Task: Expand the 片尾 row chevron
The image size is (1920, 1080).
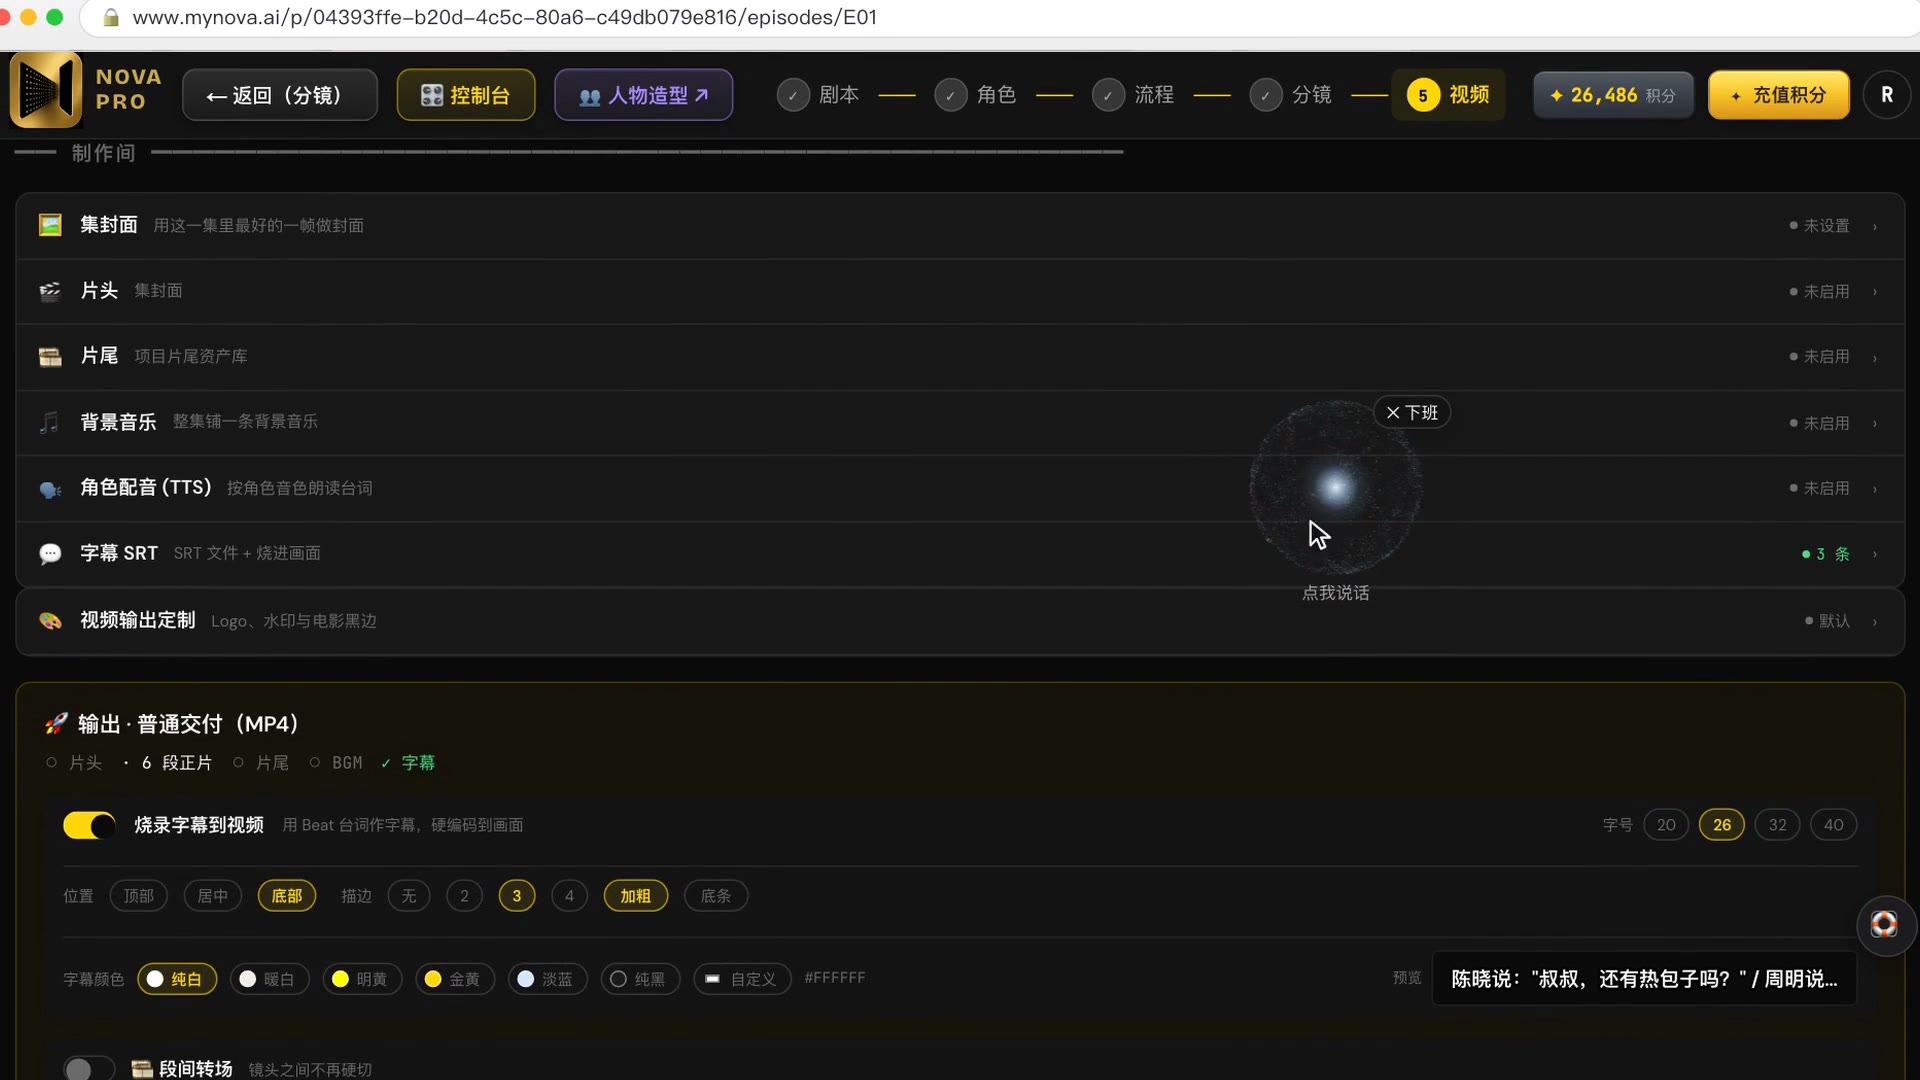Action: [x=1875, y=357]
